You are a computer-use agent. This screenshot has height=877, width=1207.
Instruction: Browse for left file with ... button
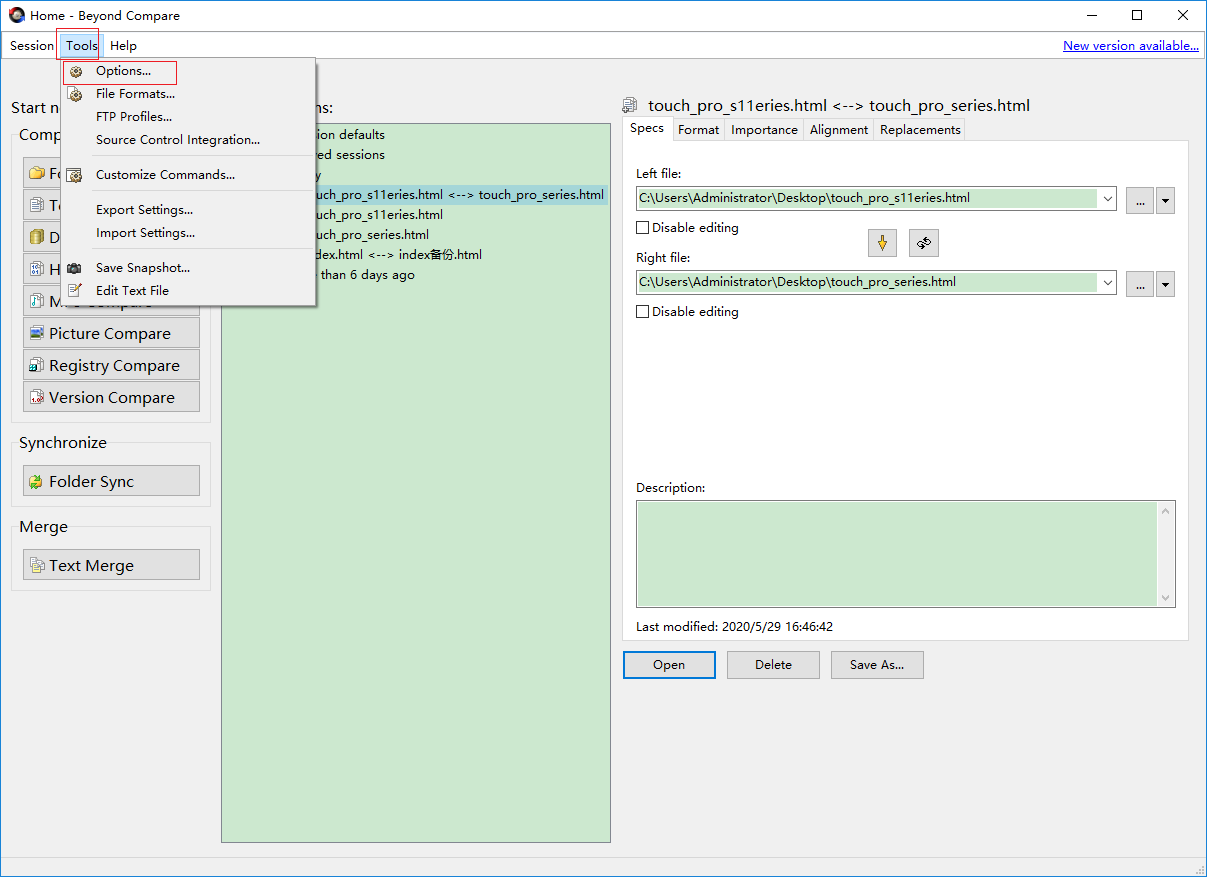point(1140,200)
